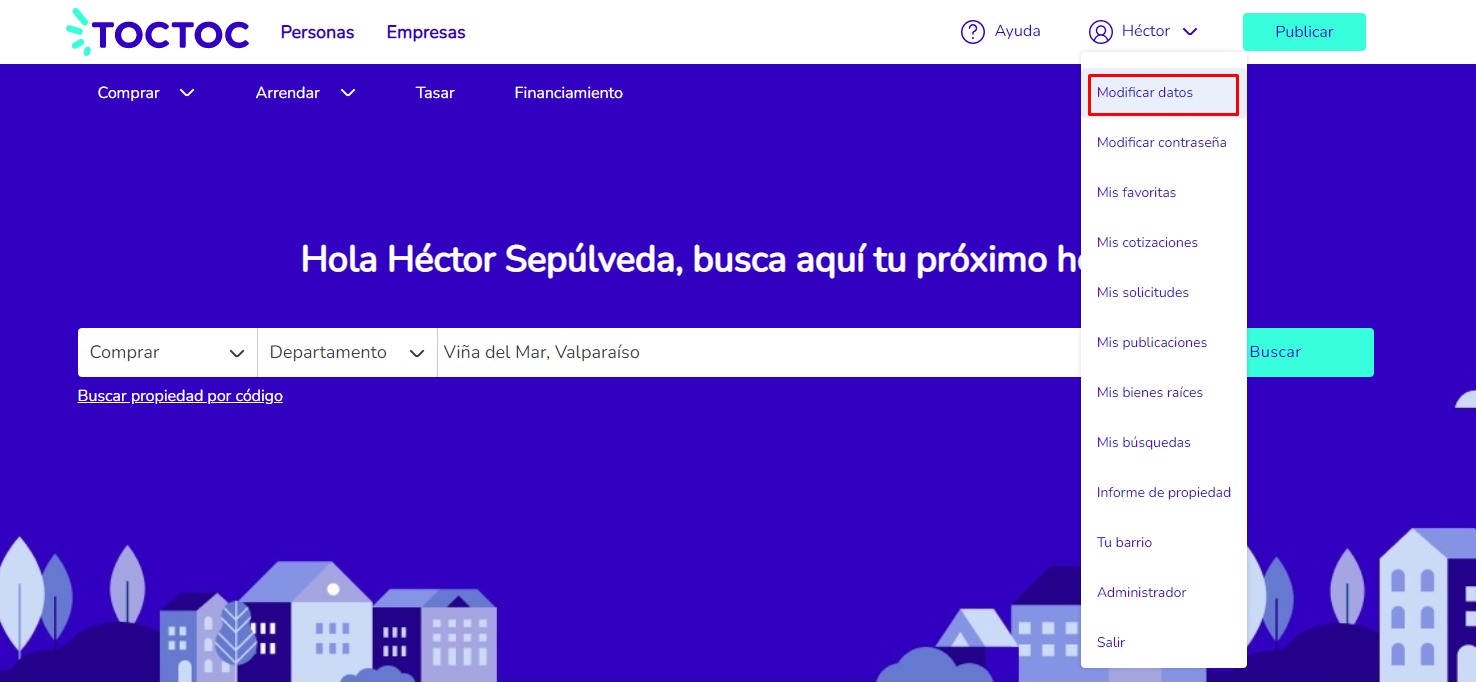The image size is (1476, 682).
Task: Open the Comprar operation dropdown in search bar
Action: pyautogui.click(x=165, y=352)
